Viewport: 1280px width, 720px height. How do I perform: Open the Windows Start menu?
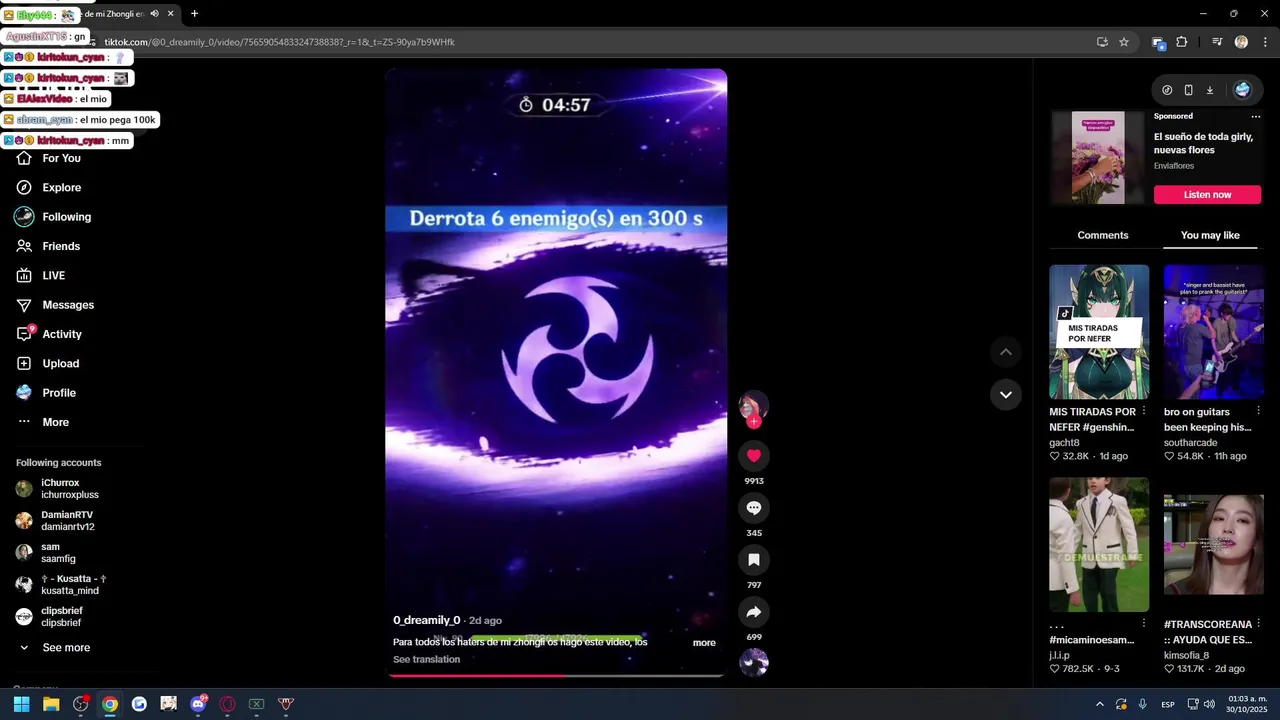click(21, 704)
